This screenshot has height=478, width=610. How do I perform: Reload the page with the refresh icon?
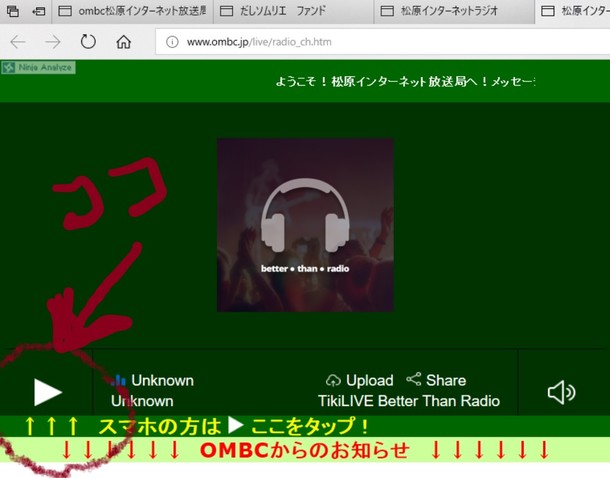pyautogui.click(x=88, y=42)
